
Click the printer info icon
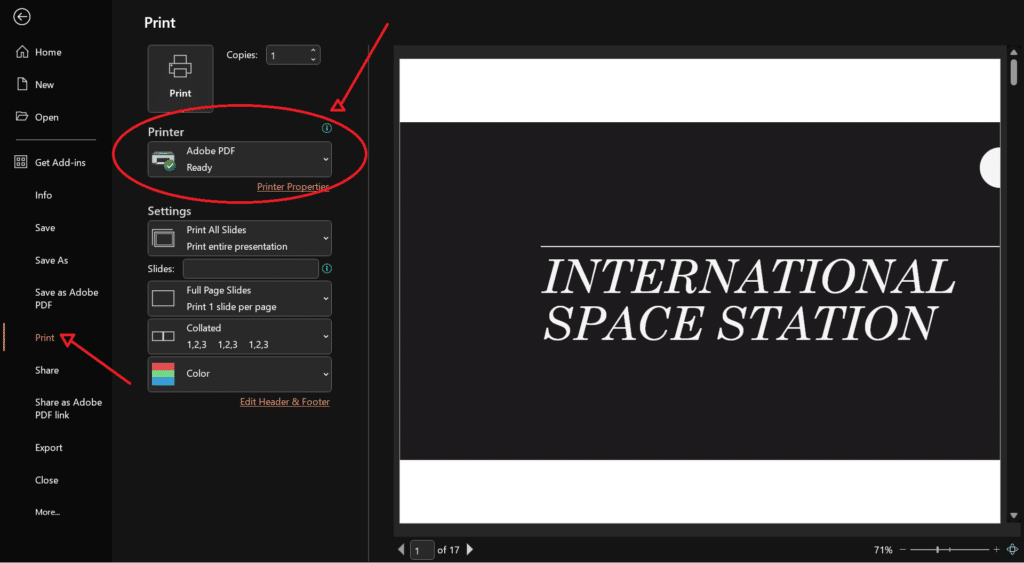pos(327,128)
